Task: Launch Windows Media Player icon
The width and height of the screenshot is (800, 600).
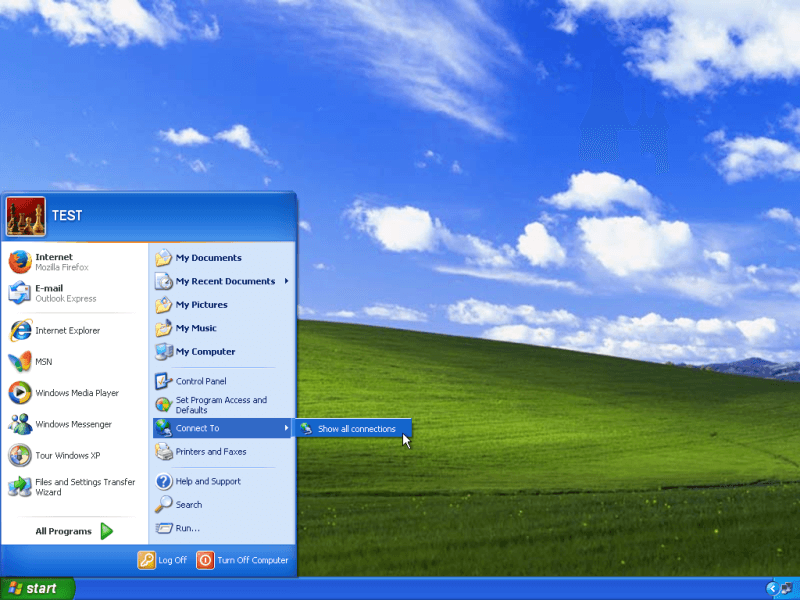Action: coord(20,393)
